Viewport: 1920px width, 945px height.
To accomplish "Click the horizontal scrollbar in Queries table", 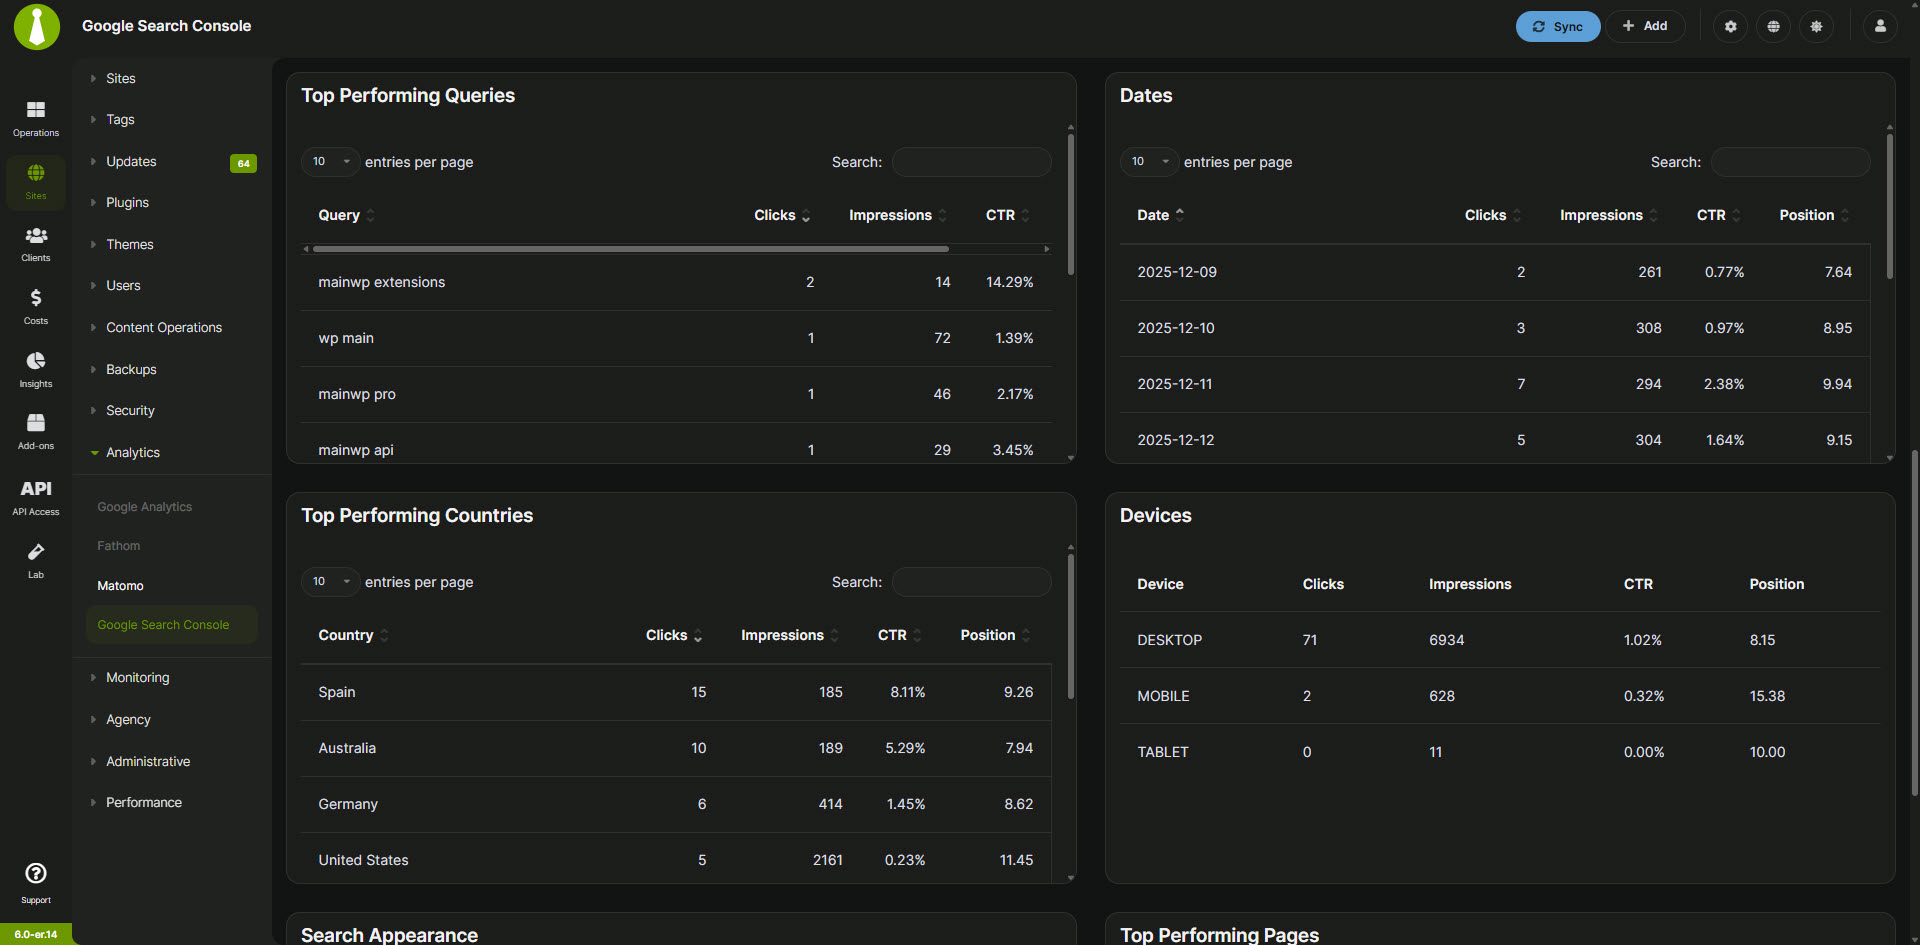I will pyautogui.click(x=631, y=249).
